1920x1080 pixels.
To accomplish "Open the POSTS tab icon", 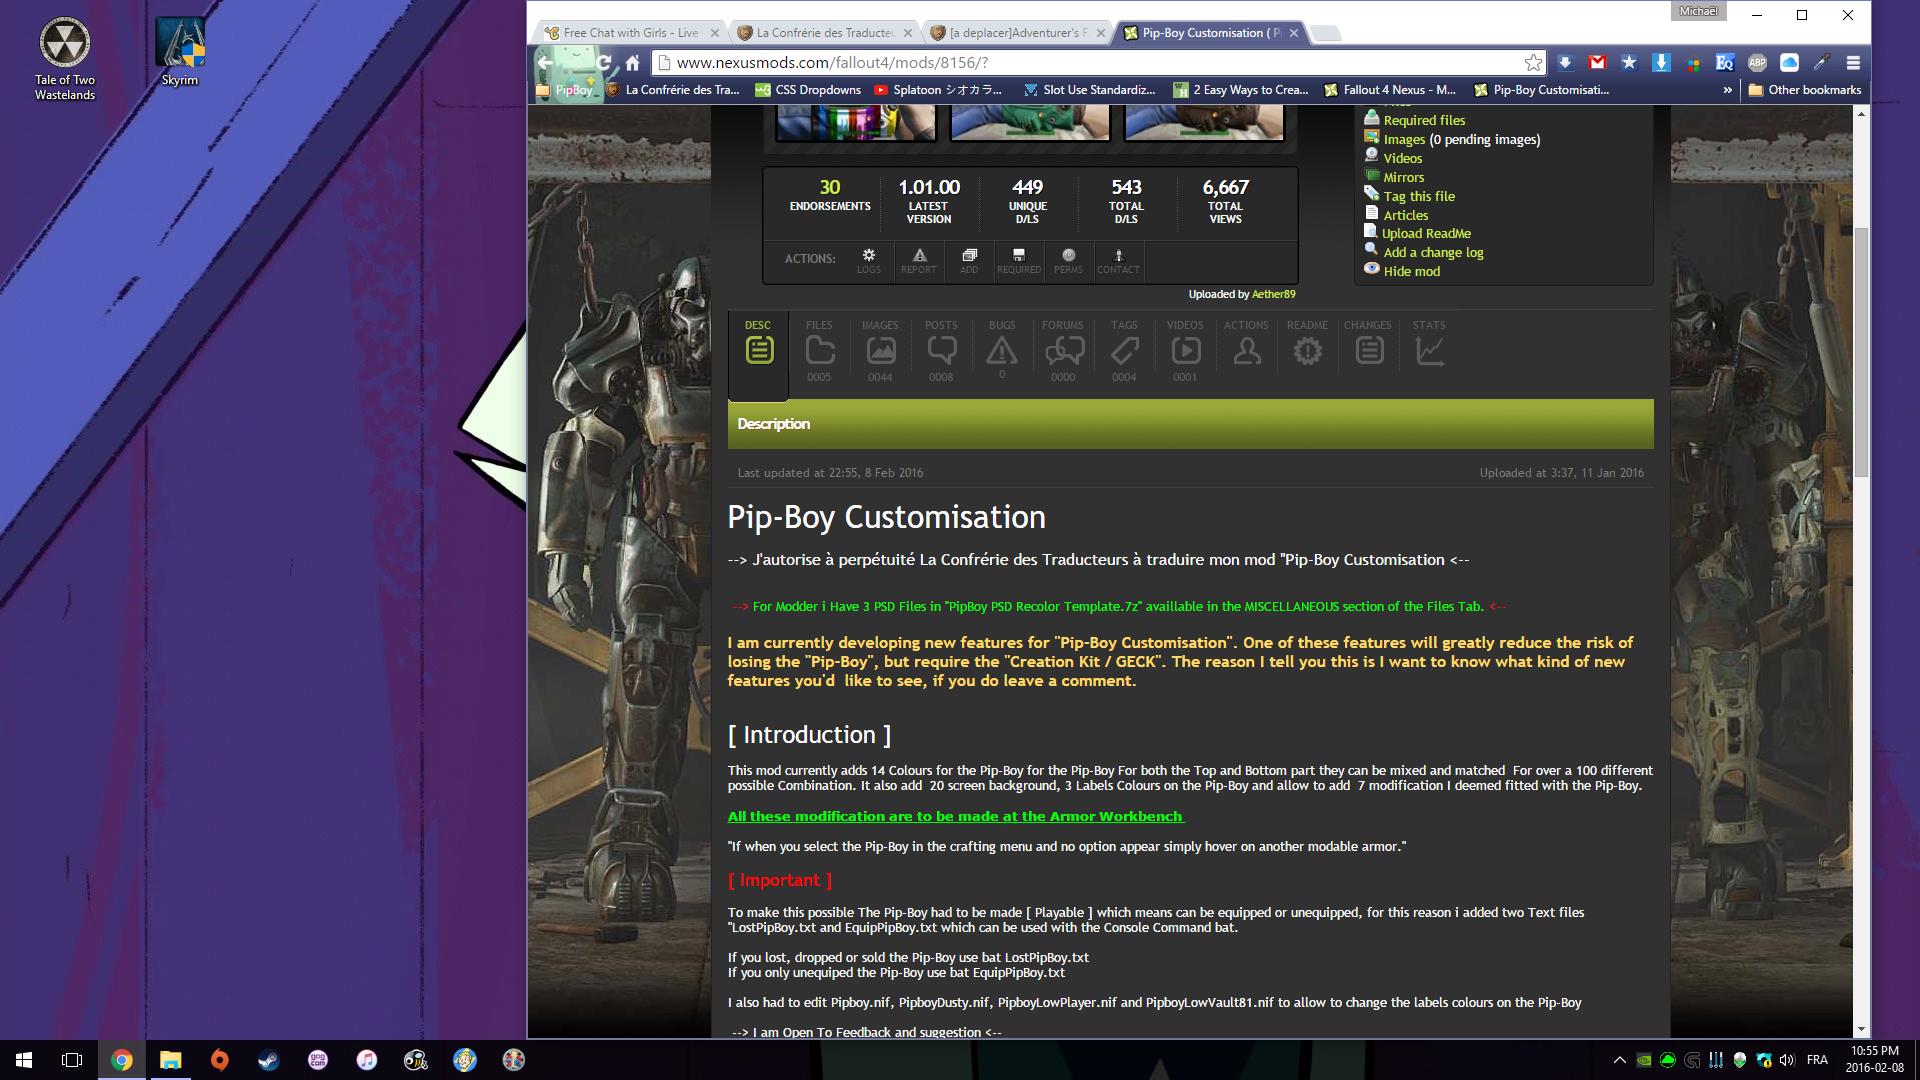I will pyautogui.click(x=941, y=351).
